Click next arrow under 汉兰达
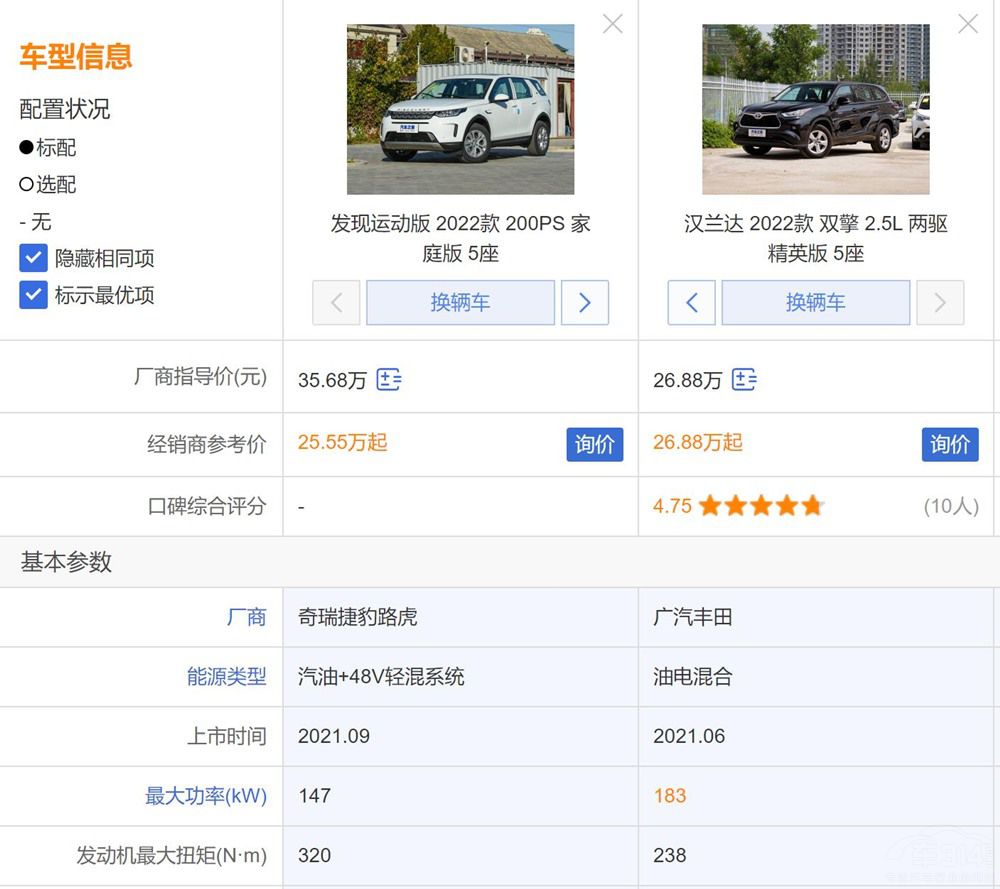Viewport: 1000px width, 889px height. pos(940,303)
